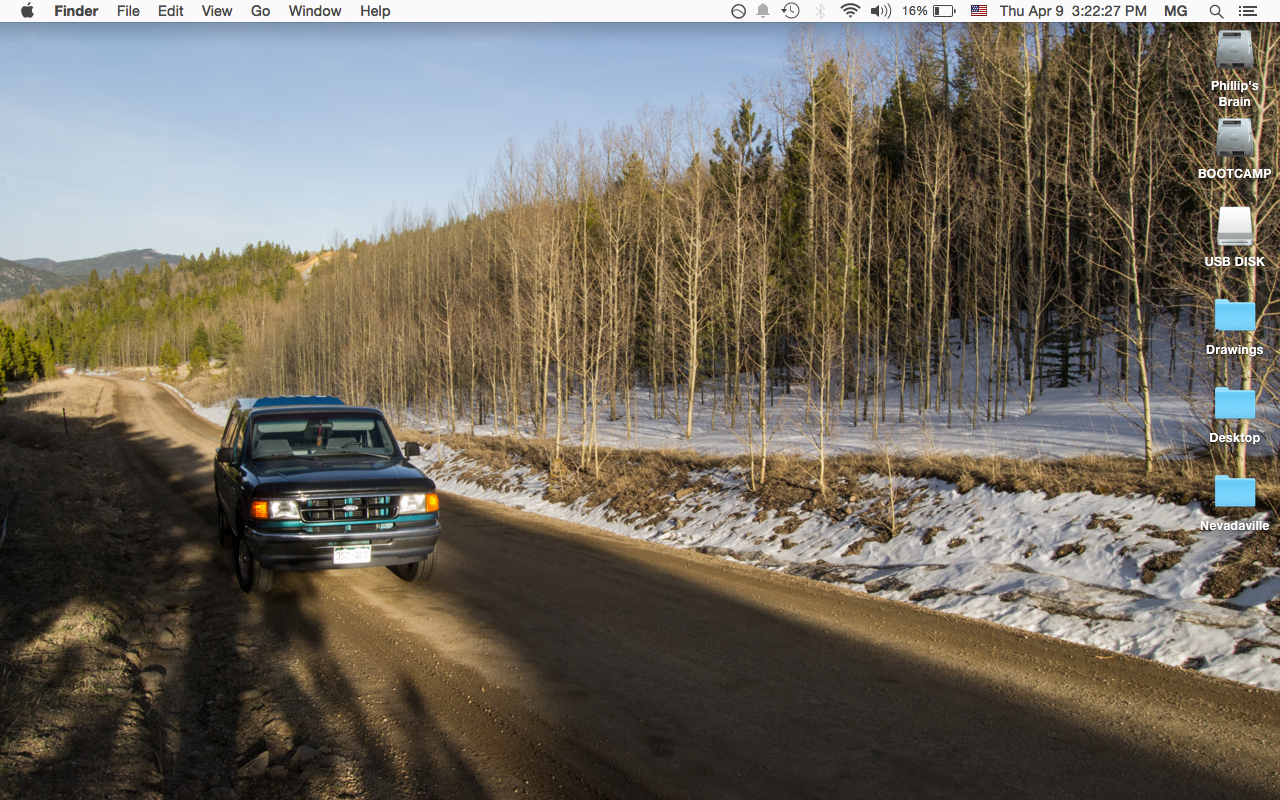Open the volume control in menu bar
Image resolution: width=1280 pixels, height=800 pixels.
click(x=880, y=11)
